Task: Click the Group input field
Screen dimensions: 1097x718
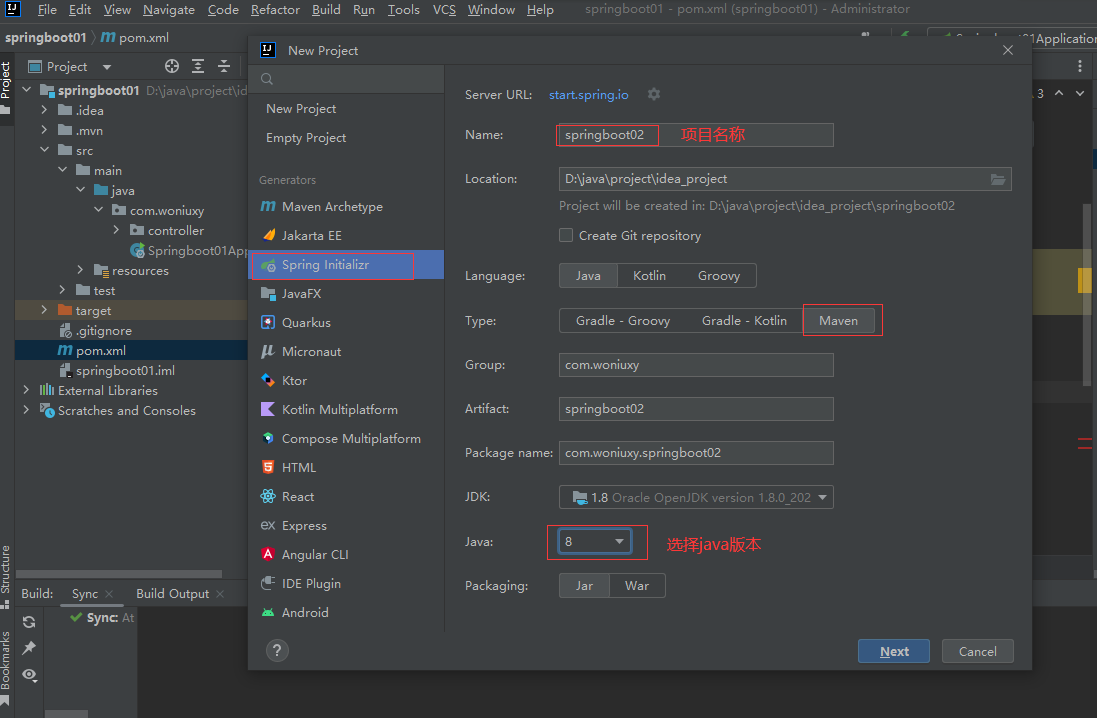Action: pyautogui.click(x=696, y=365)
